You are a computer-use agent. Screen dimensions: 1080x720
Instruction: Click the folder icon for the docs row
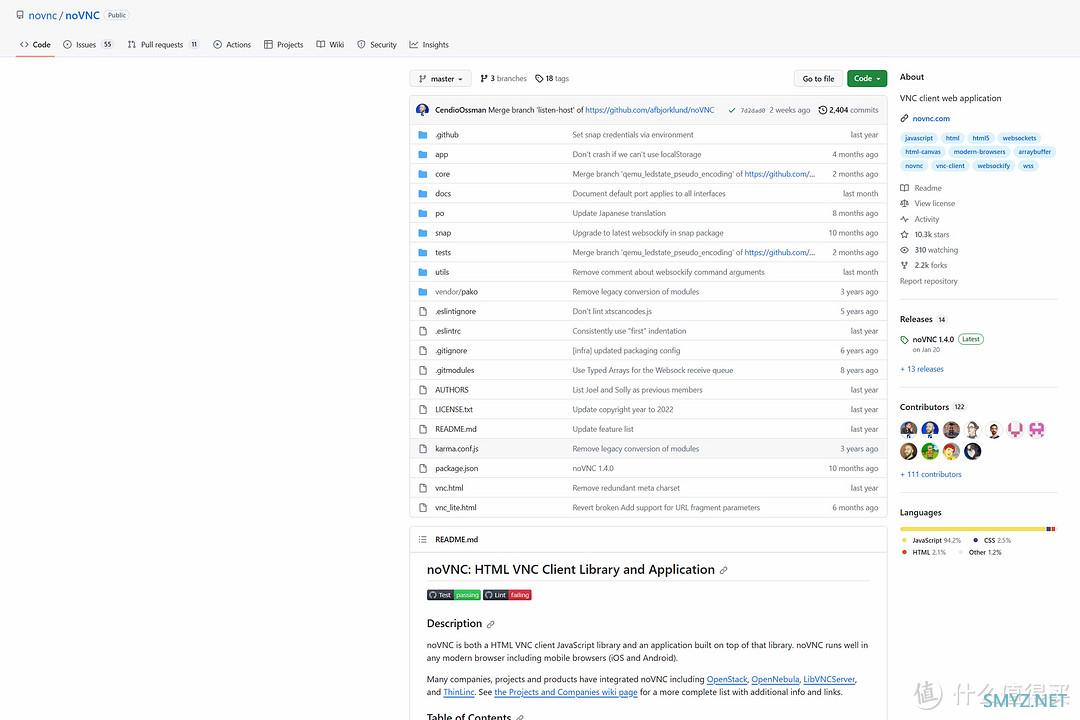coord(423,194)
